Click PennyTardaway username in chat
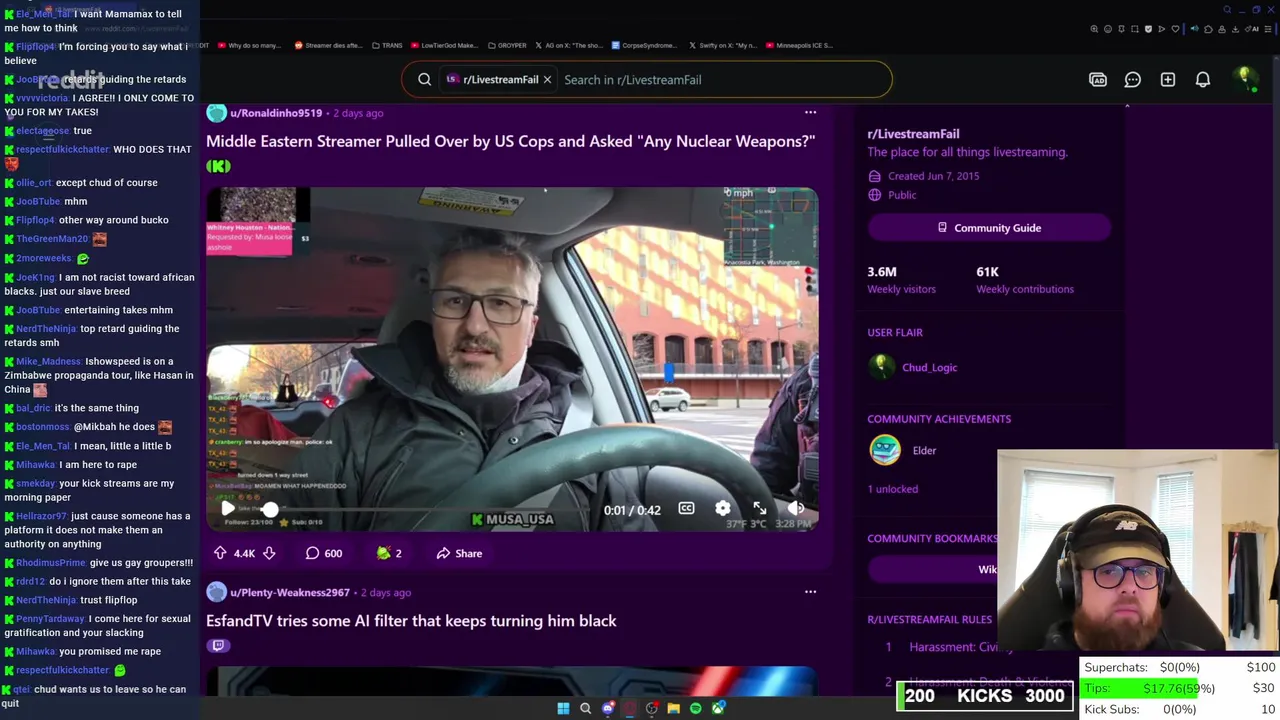The image size is (1280, 720). 49,619
